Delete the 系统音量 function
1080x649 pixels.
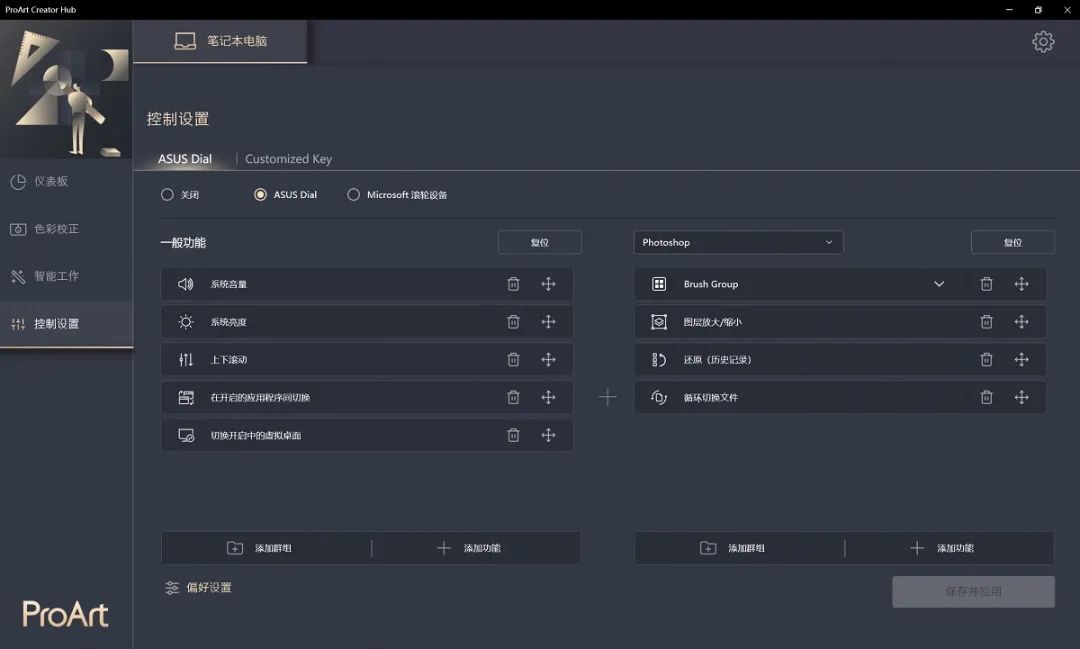[x=513, y=284]
